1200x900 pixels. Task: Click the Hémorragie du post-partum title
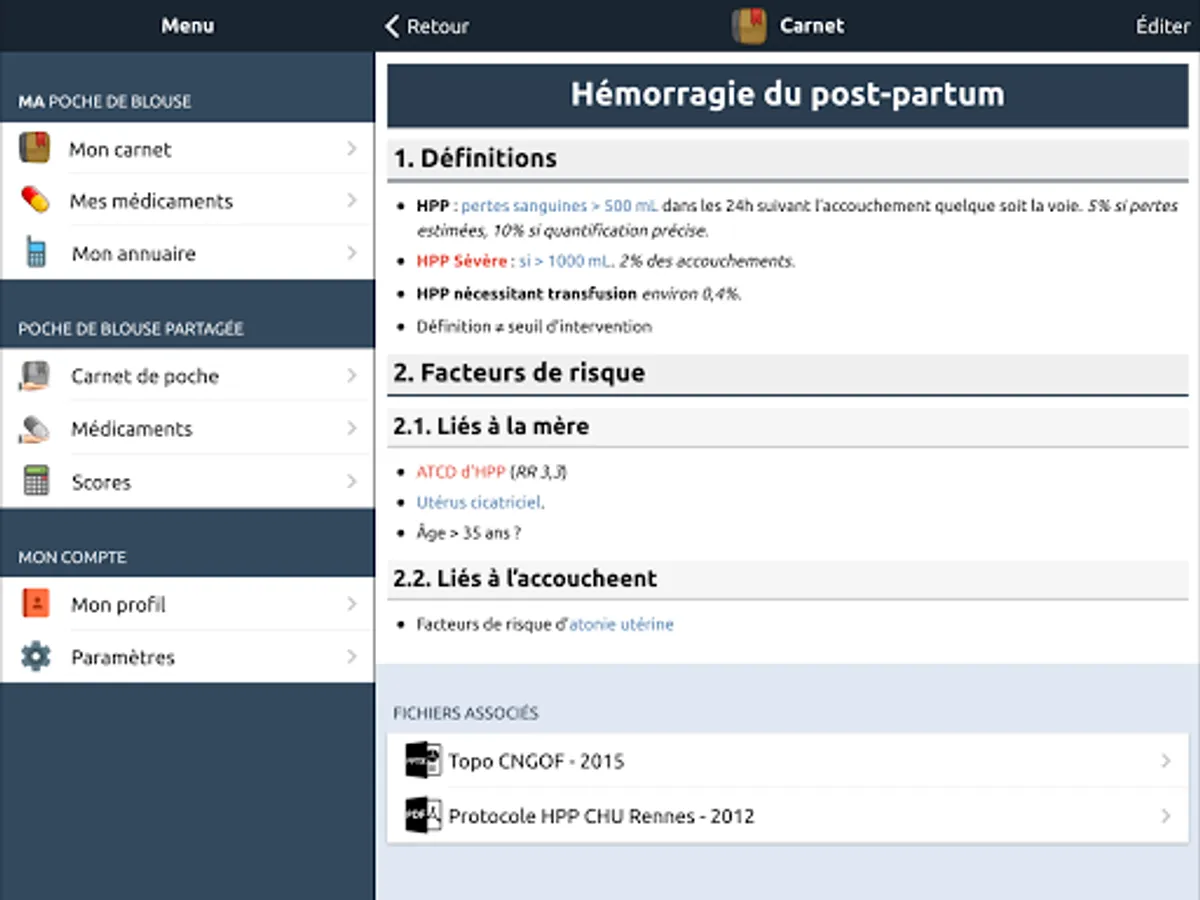[787, 94]
